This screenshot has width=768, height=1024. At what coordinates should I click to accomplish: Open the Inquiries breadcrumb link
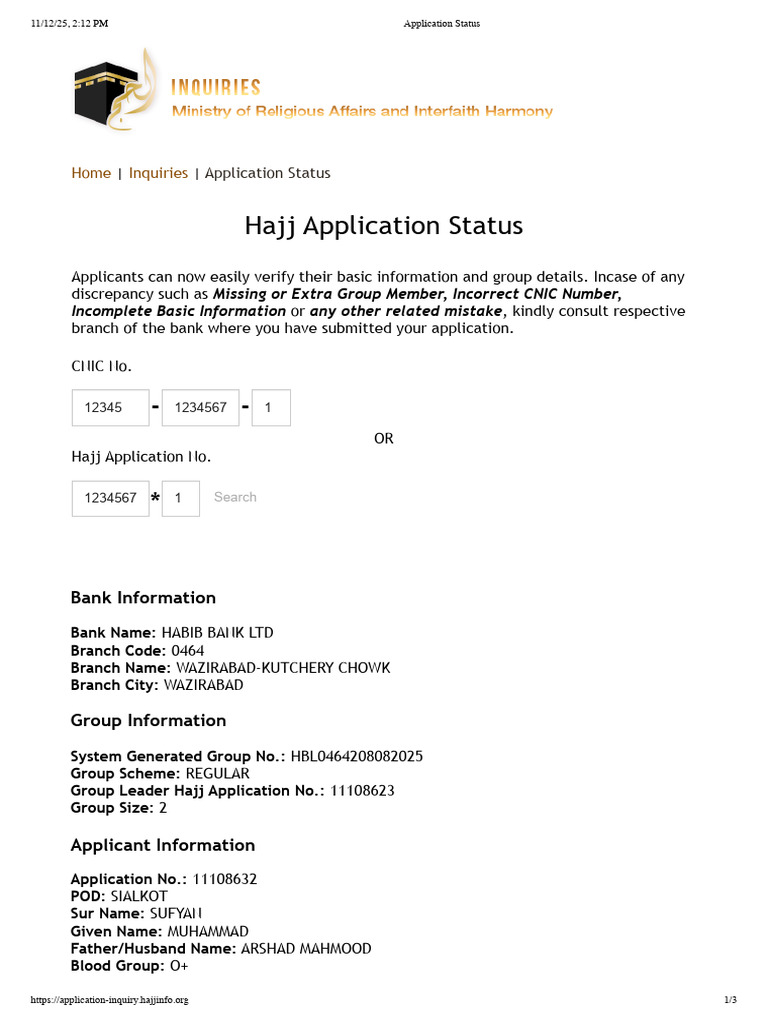click(x=158, y=173)
